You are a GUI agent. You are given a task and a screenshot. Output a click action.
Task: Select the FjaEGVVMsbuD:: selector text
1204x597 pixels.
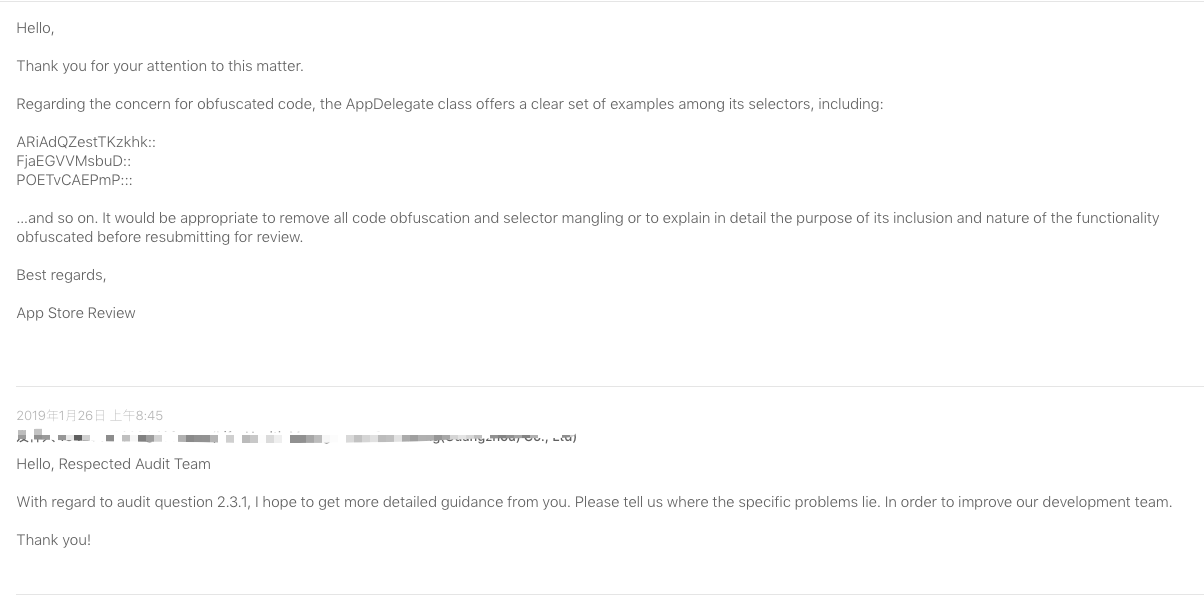74,161
